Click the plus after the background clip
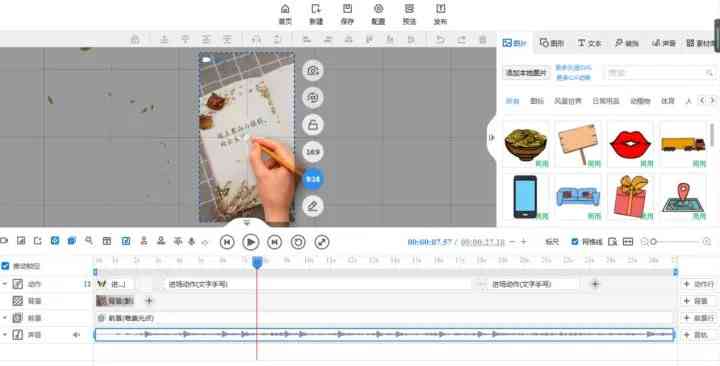Screen dimensions: 720x366 [x=148, y=301]
